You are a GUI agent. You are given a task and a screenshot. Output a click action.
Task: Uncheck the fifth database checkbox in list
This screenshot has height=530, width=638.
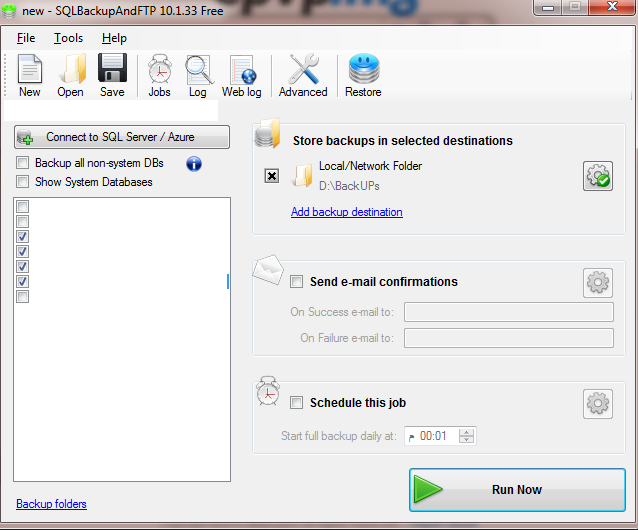click(x=22, y=267)
